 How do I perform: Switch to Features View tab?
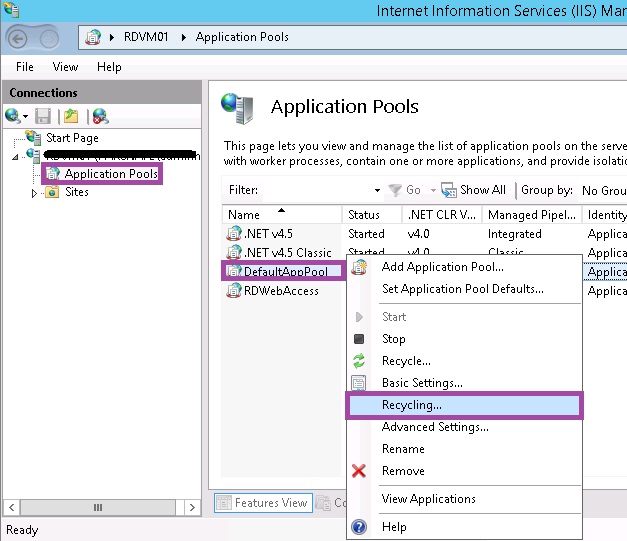(263, 503)
